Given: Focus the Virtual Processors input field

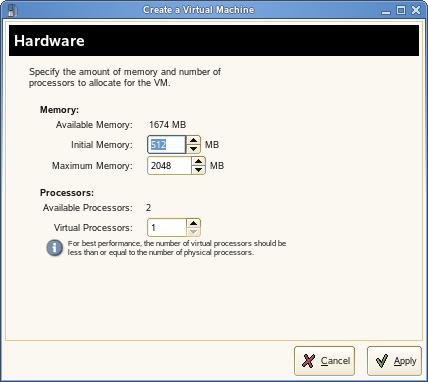Looking at the screenshot, I should [167, 228].
